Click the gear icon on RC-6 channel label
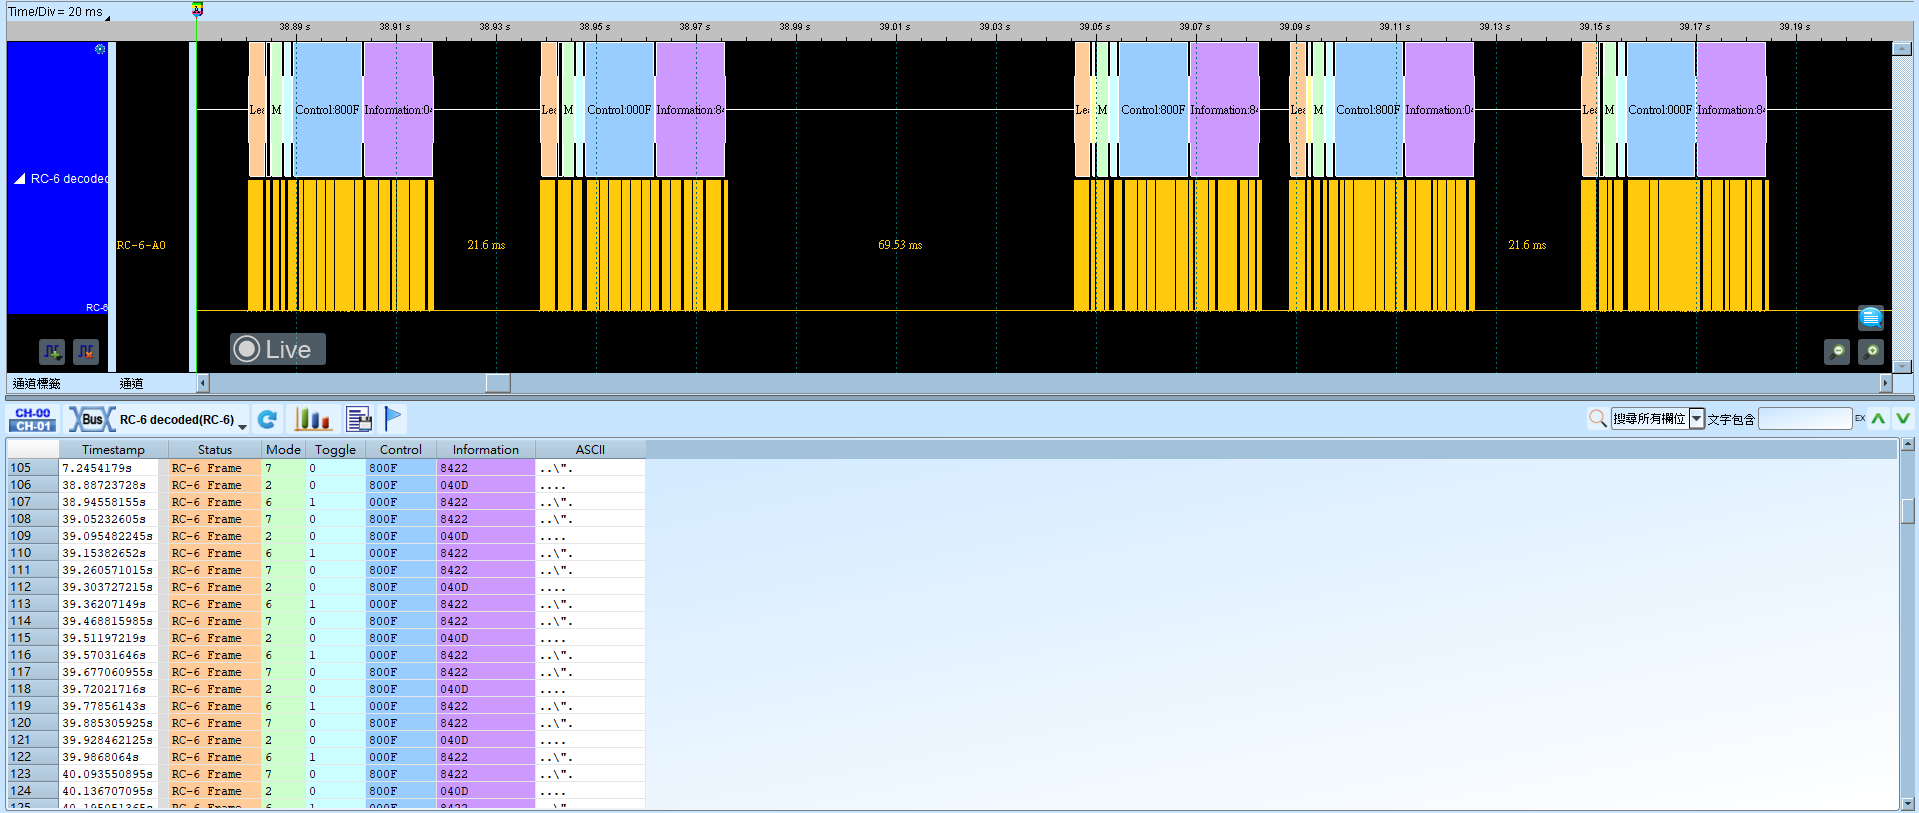 [100, 49]
